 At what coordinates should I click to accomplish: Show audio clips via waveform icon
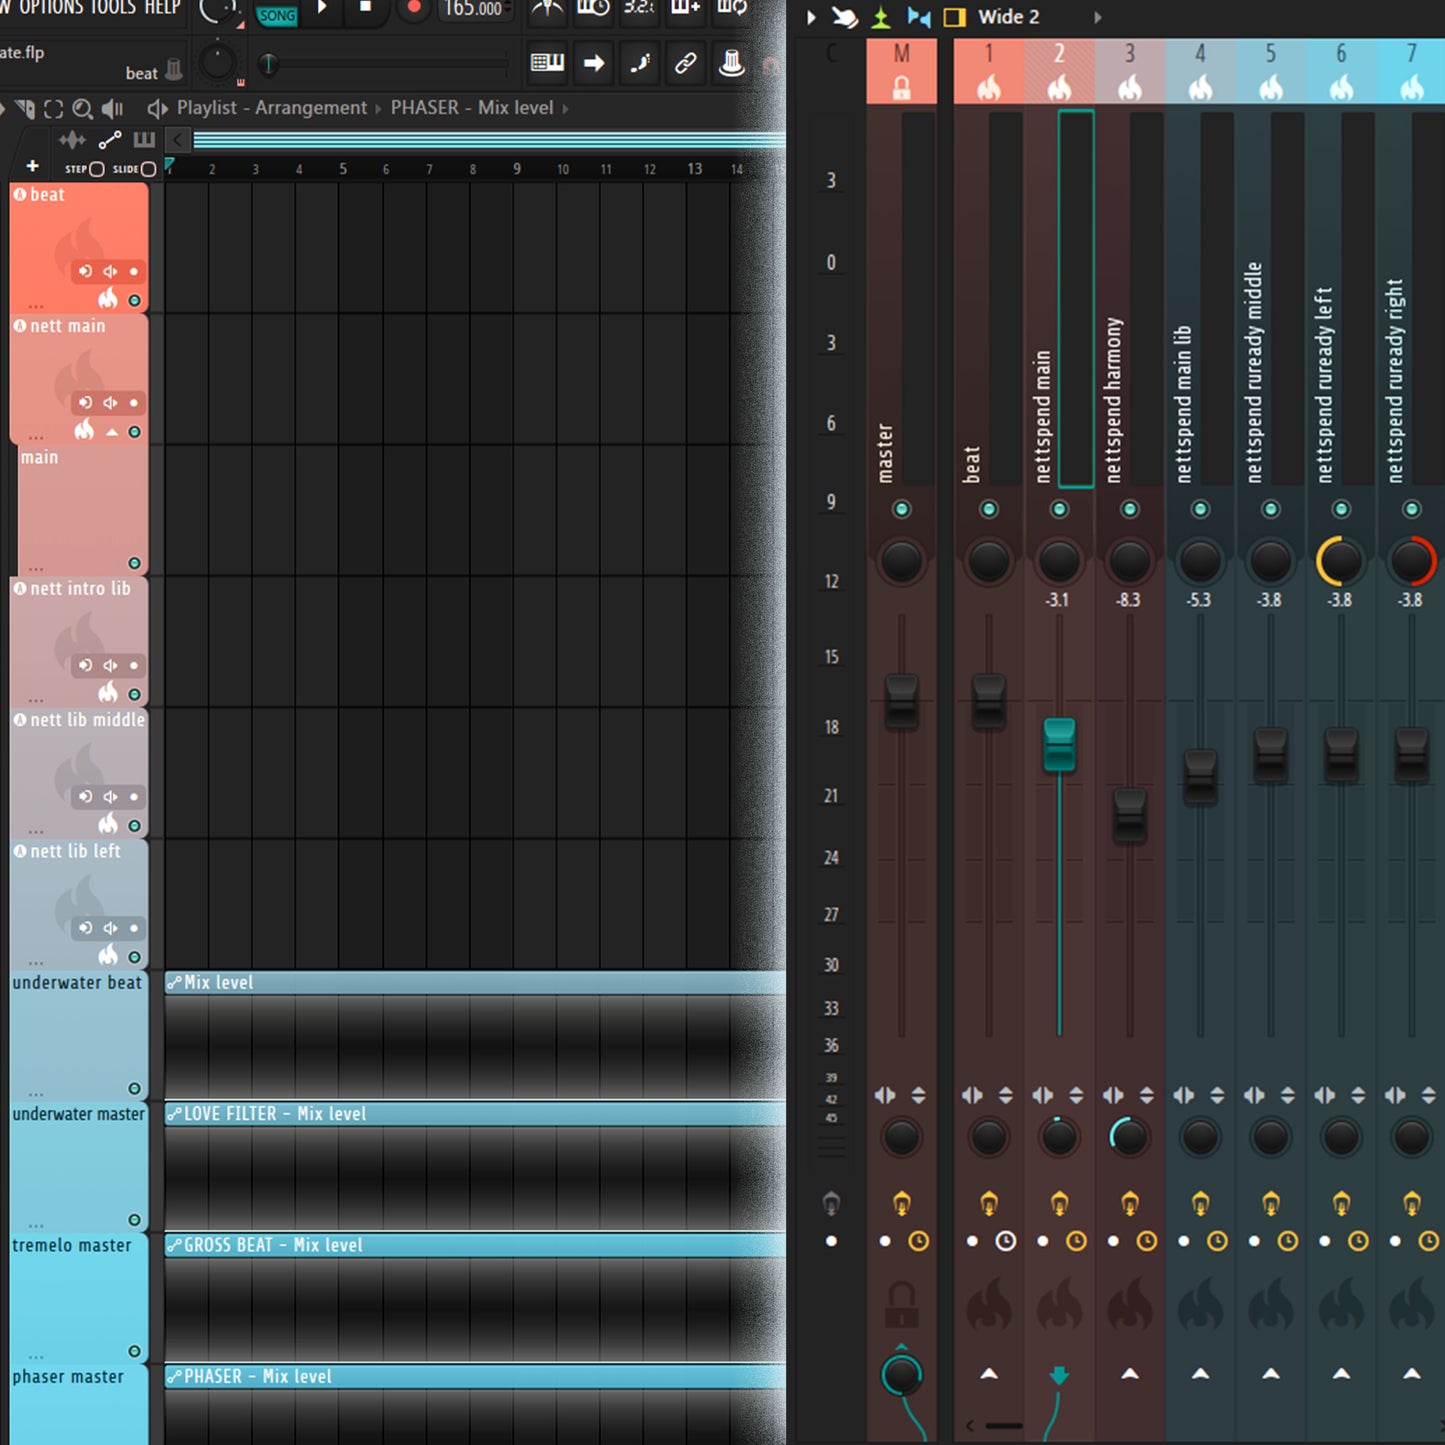(x=72, y=140)
